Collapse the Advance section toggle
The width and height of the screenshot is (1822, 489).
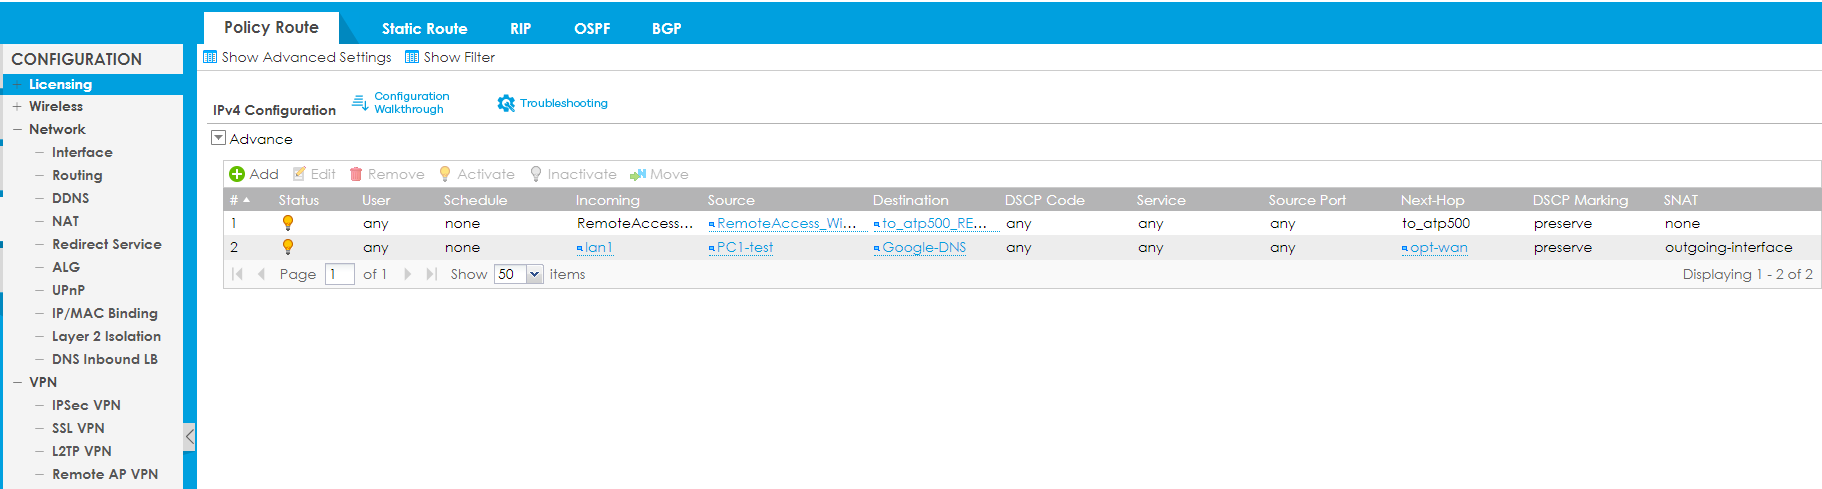[218, 138]
